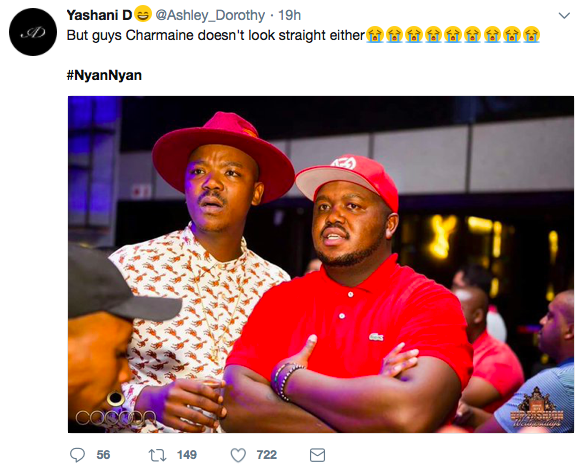
Task: View Yashani D's profile avatar
Action: [33, 32]
